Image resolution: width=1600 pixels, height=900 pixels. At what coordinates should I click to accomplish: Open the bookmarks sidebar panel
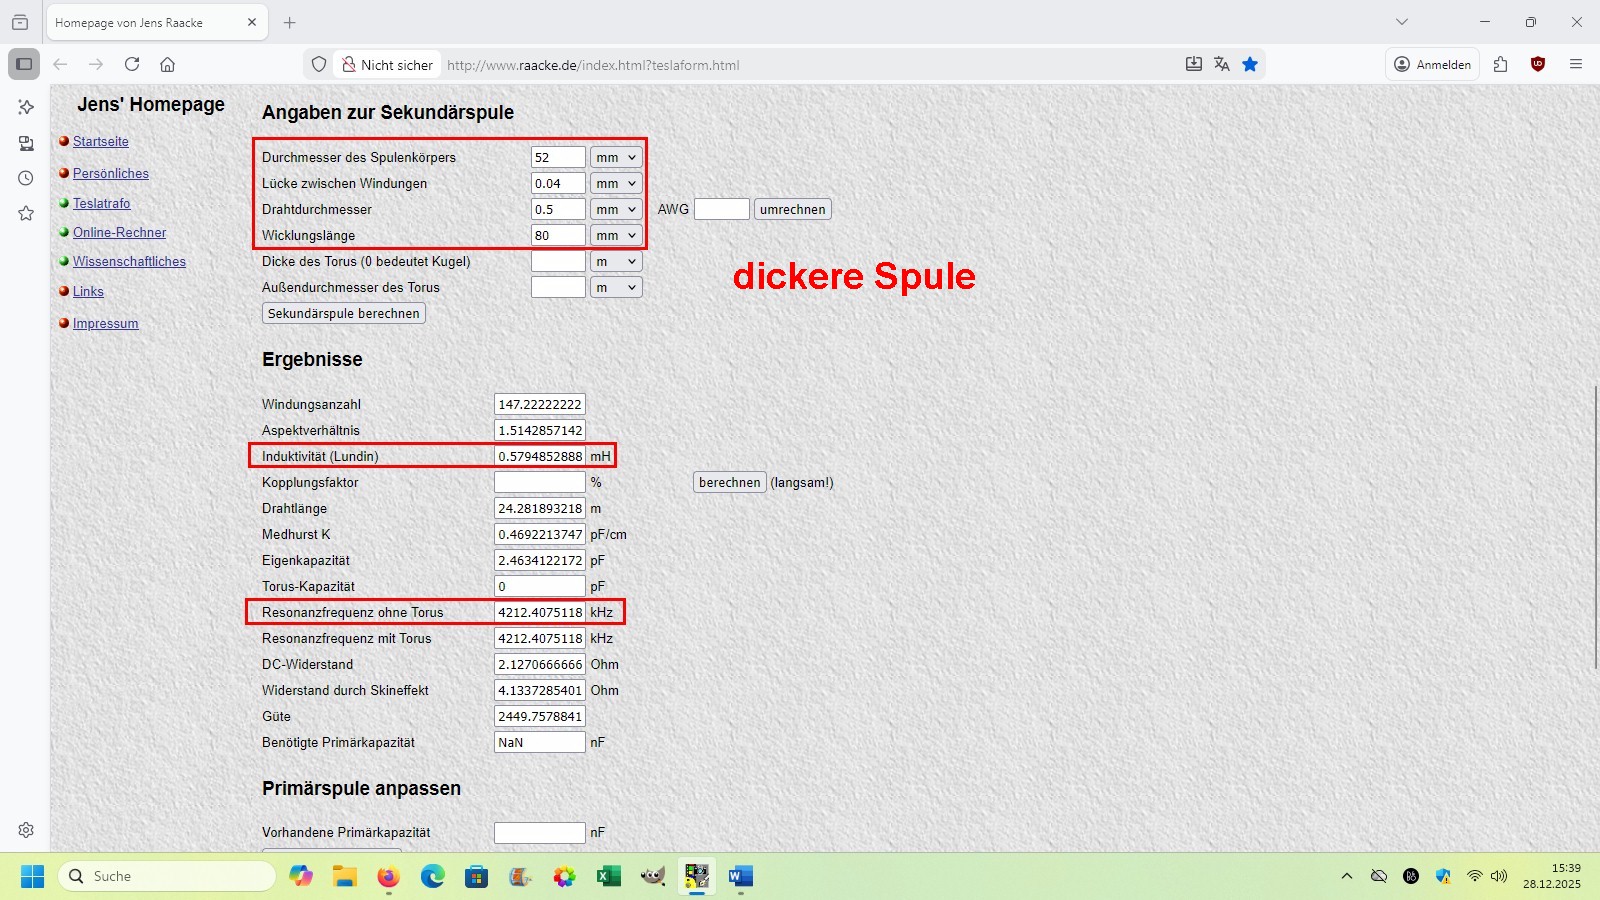[26, 213]
